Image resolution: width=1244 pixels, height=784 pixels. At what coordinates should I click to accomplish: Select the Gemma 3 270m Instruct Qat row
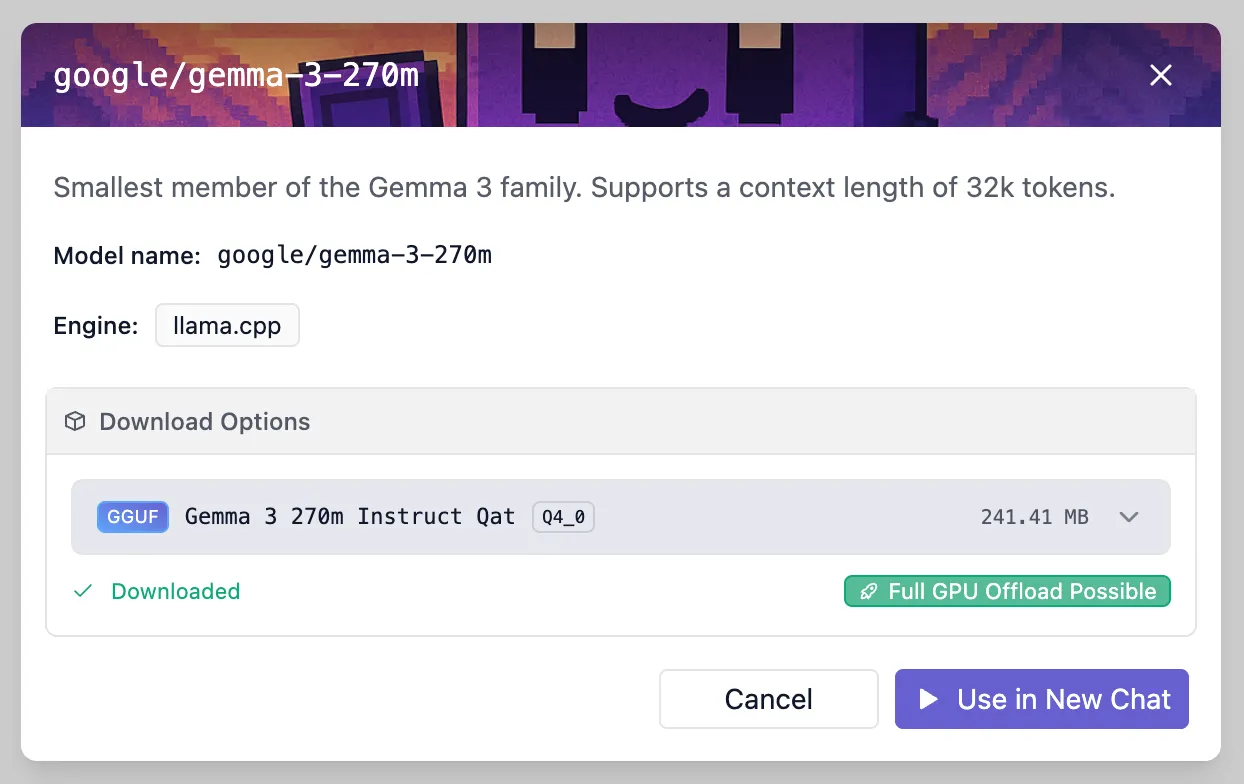click(x=350, y=517)
